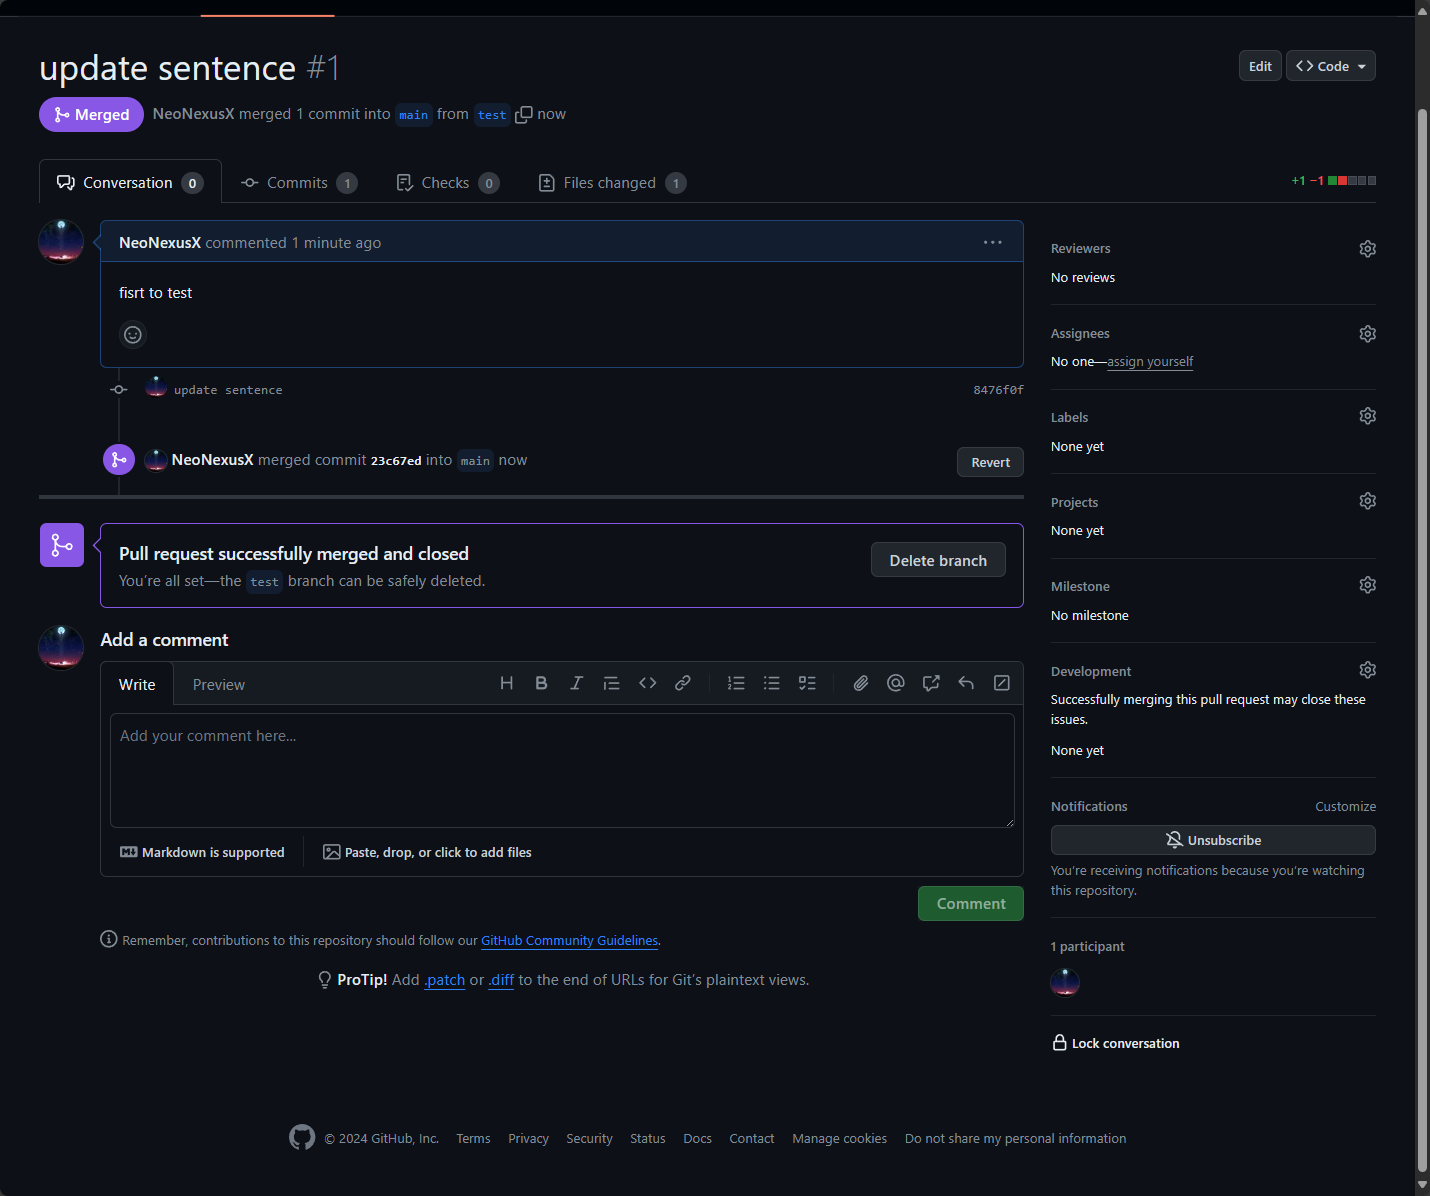Screen dimensions: 1430x1196
Task: Open the Contact footer link
Action: point(751,1138)
